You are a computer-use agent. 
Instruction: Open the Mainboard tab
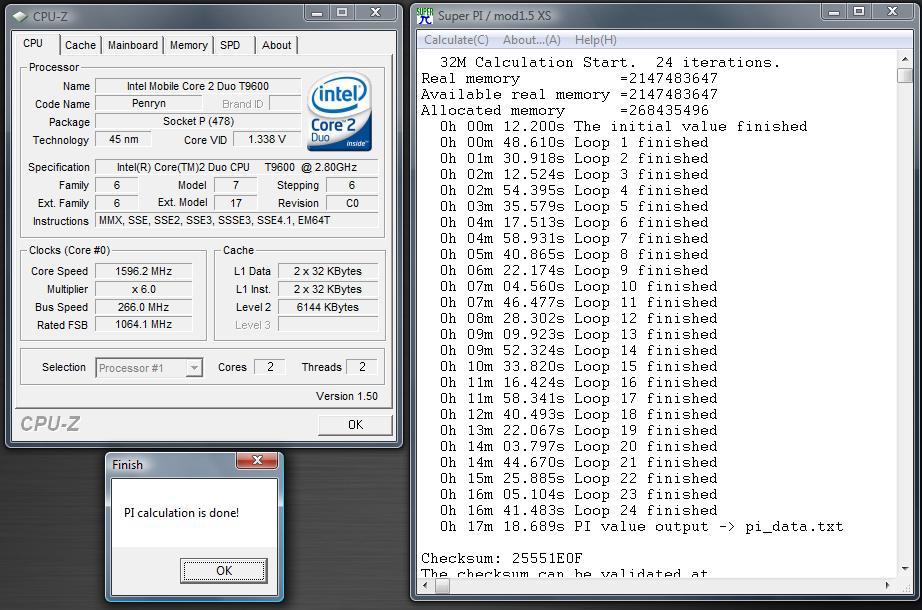[133, 45]
